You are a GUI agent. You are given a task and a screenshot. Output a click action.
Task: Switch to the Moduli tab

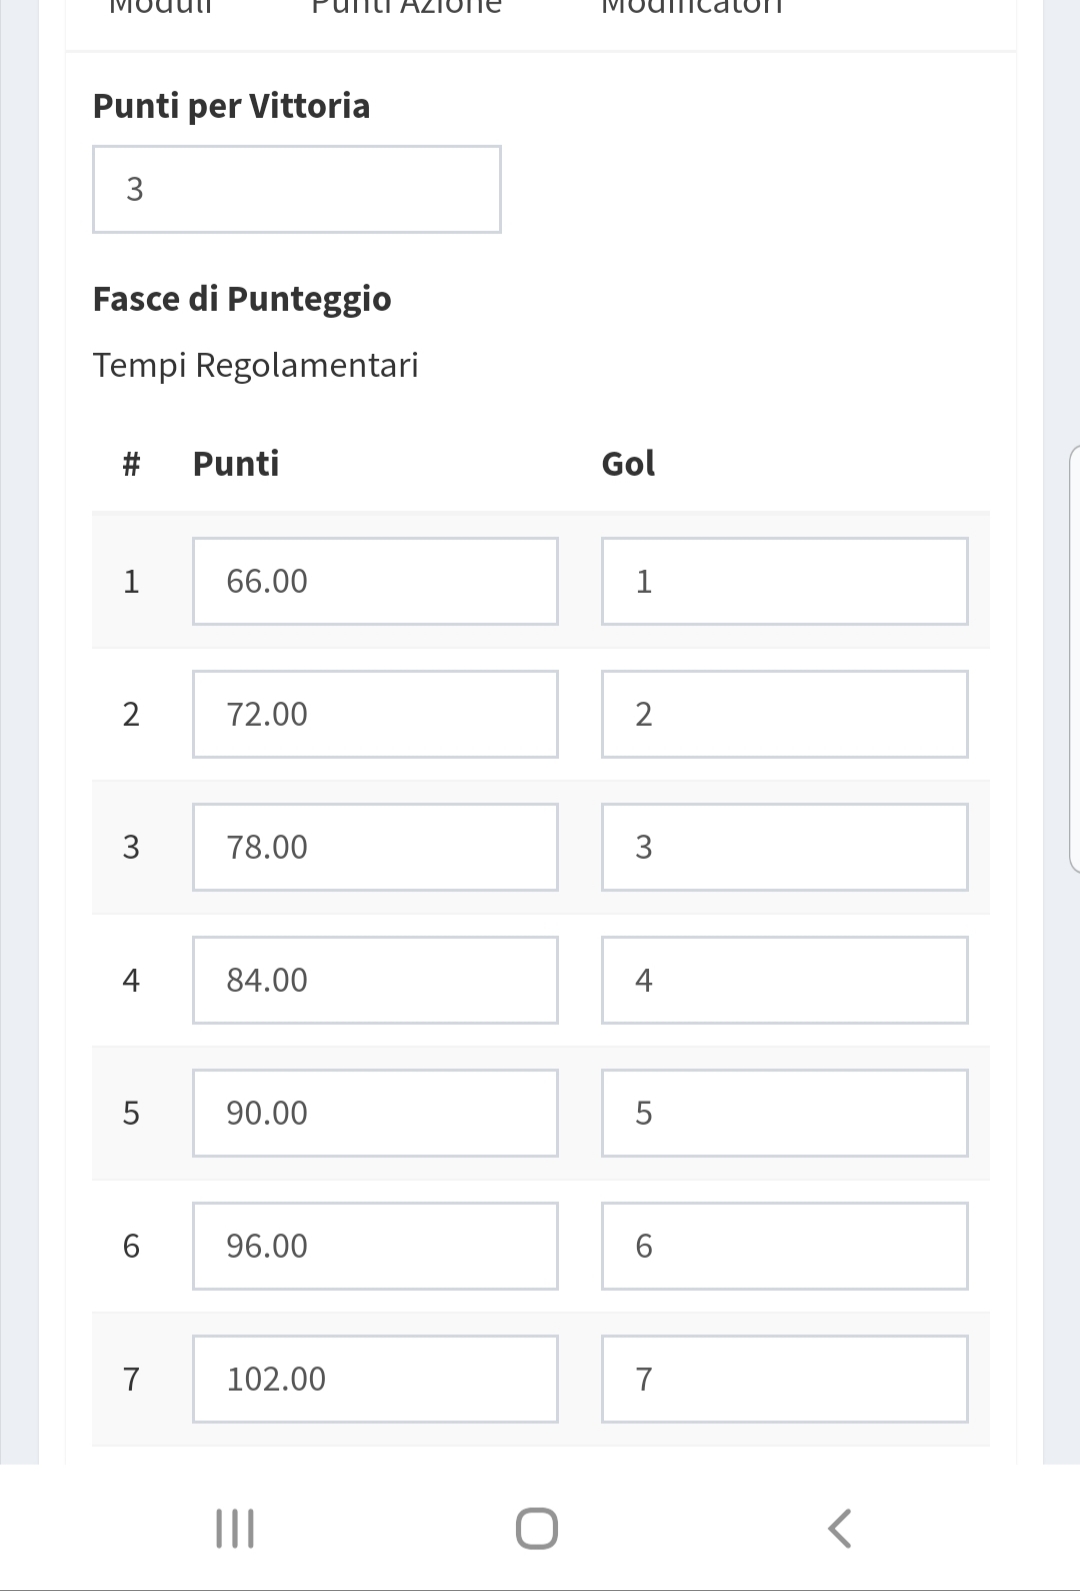pos(160,8)
